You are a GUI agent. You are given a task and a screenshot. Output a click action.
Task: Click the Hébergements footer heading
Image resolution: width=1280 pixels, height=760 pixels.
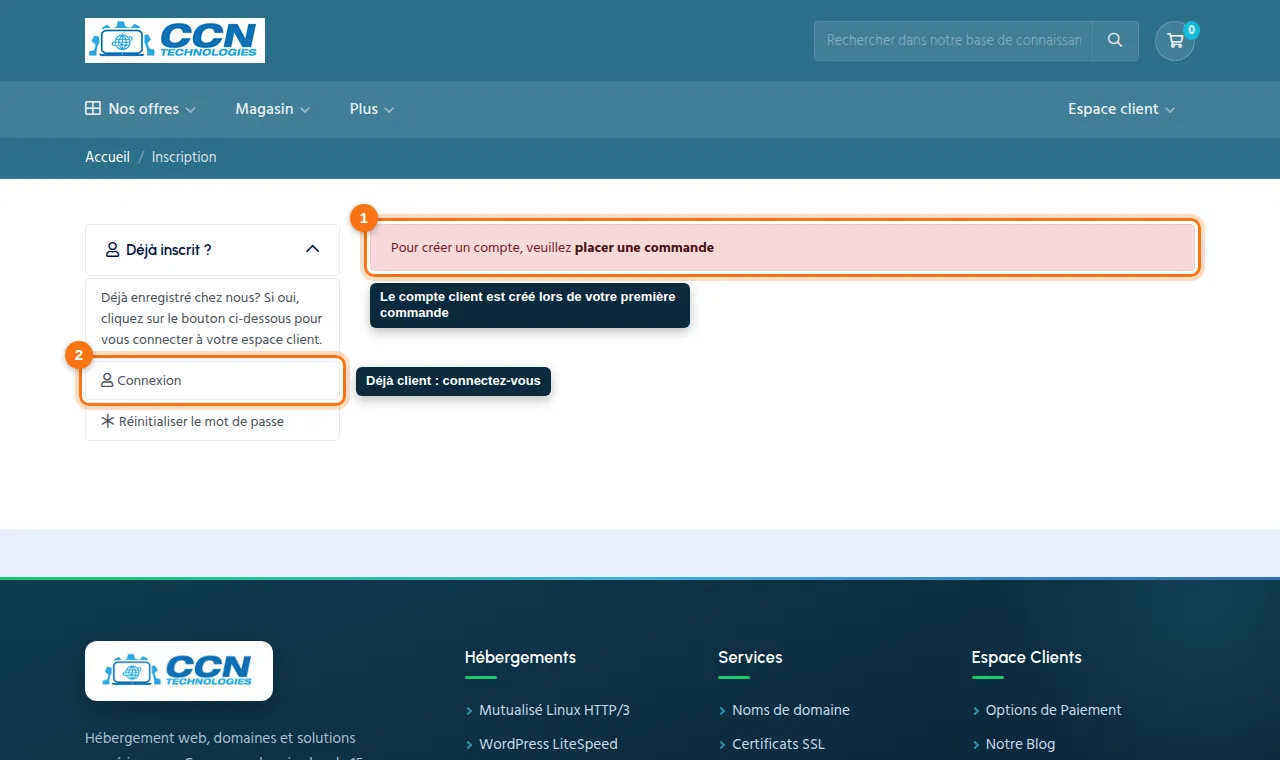pyautogui.click(x=520, y=657)
